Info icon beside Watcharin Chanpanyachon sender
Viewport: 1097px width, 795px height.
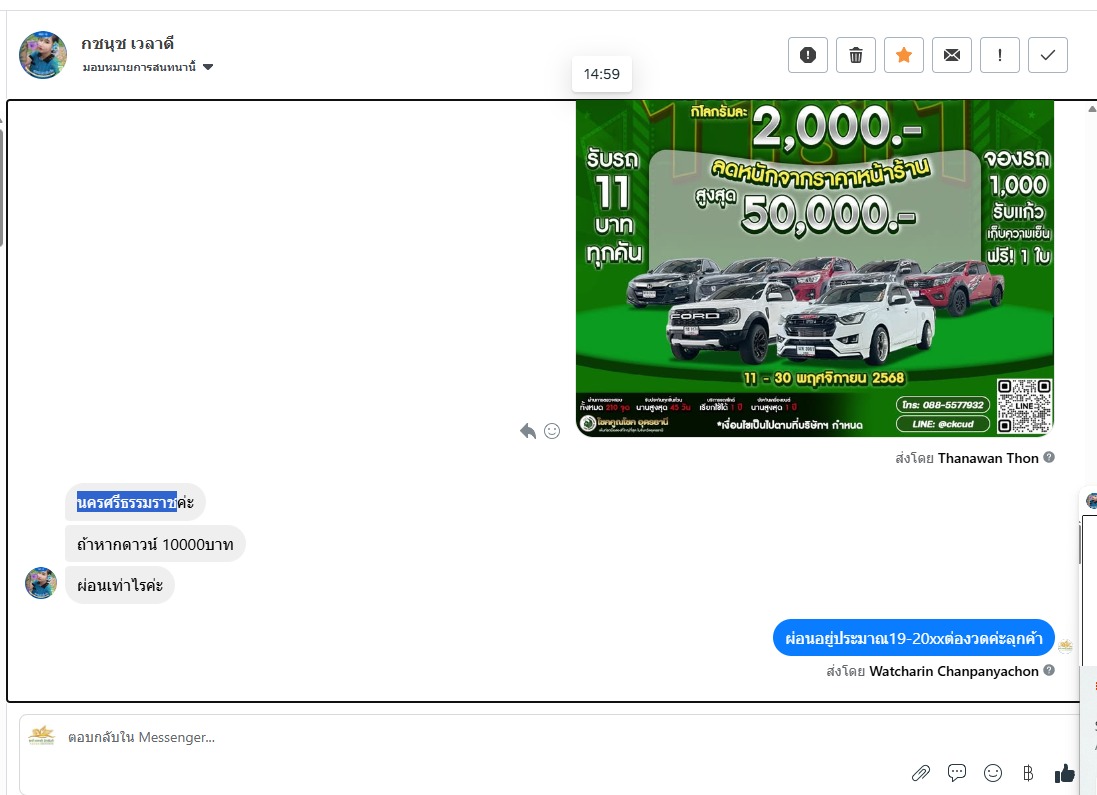click(x=1049, y=670)
